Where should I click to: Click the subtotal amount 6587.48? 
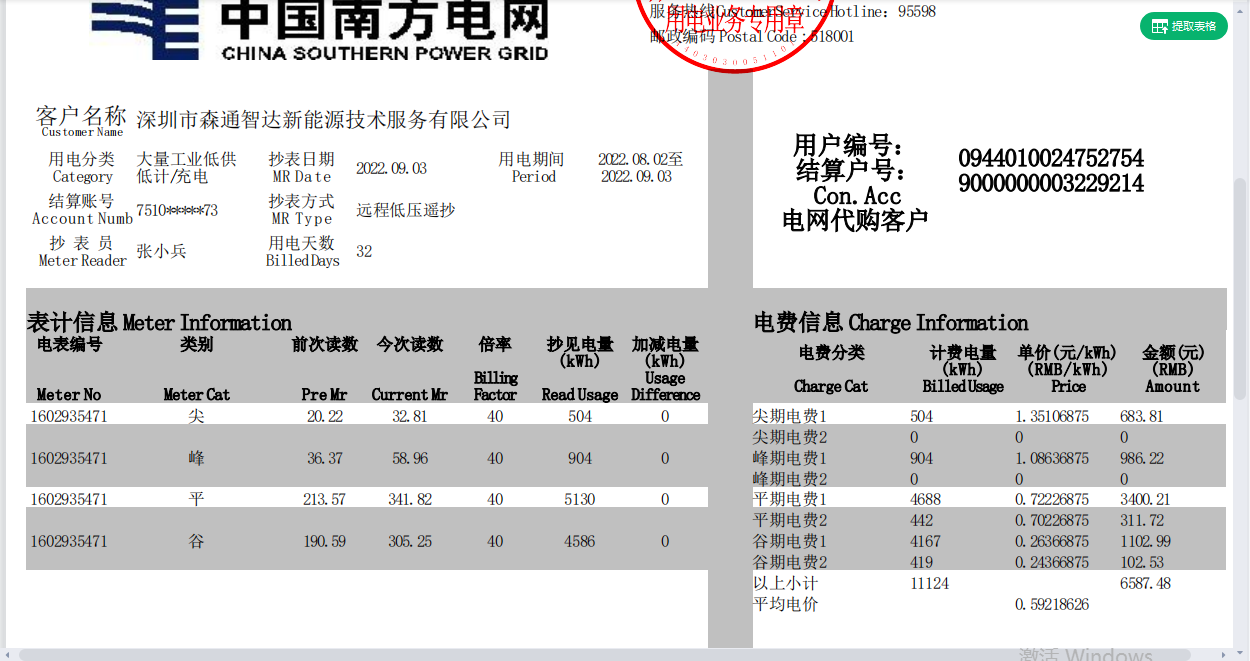pyautogui.click(x=1145, y=583)
